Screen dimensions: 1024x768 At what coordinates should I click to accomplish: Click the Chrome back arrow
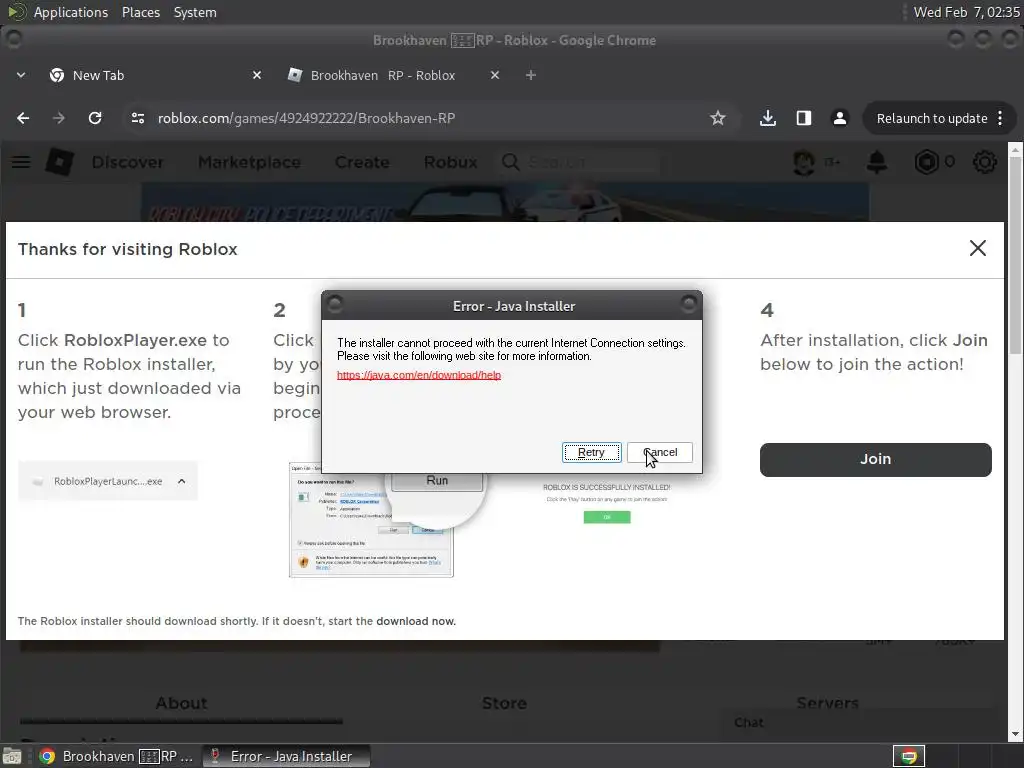coord(23,118)
